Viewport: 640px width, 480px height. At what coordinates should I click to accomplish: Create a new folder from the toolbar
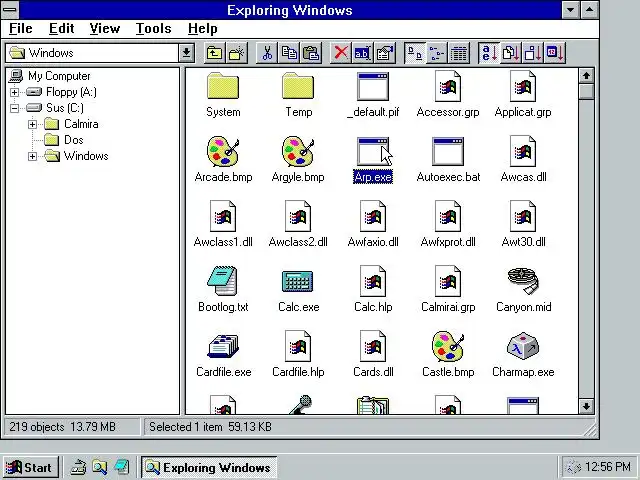pyautogui.click(x=237, y=53)
